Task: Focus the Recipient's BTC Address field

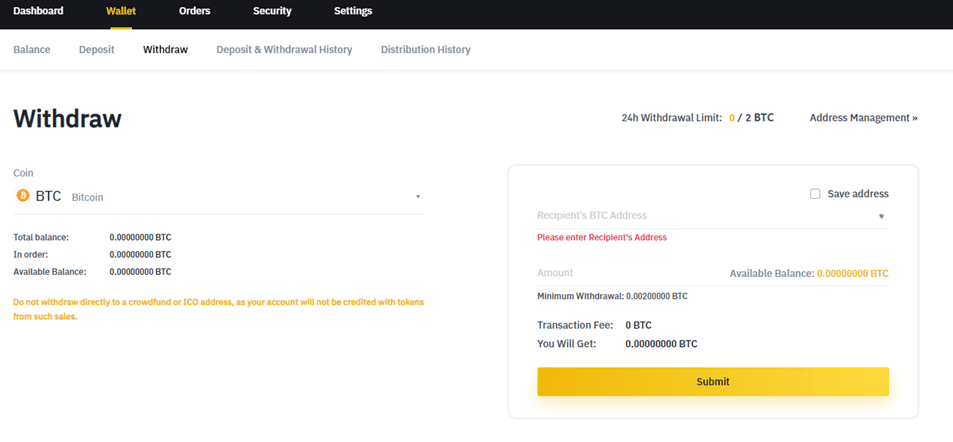Action: pyautogui.click(x=705, y=216)
